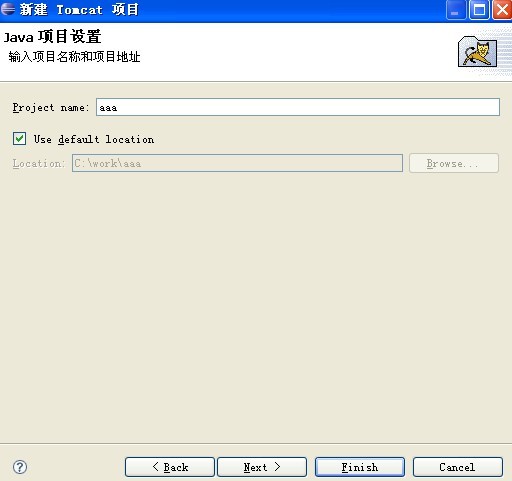Click the Use default location label
This screenshot has height=481, width=512.
pos(94,139)
